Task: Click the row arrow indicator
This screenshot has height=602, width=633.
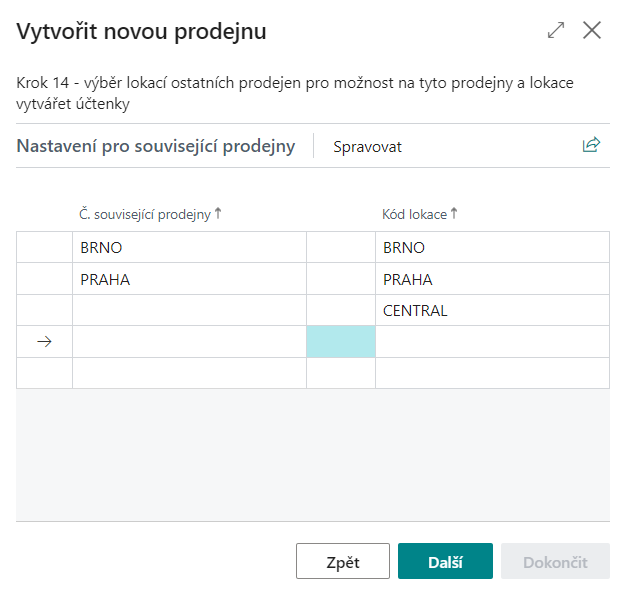Action: (44, 342)
